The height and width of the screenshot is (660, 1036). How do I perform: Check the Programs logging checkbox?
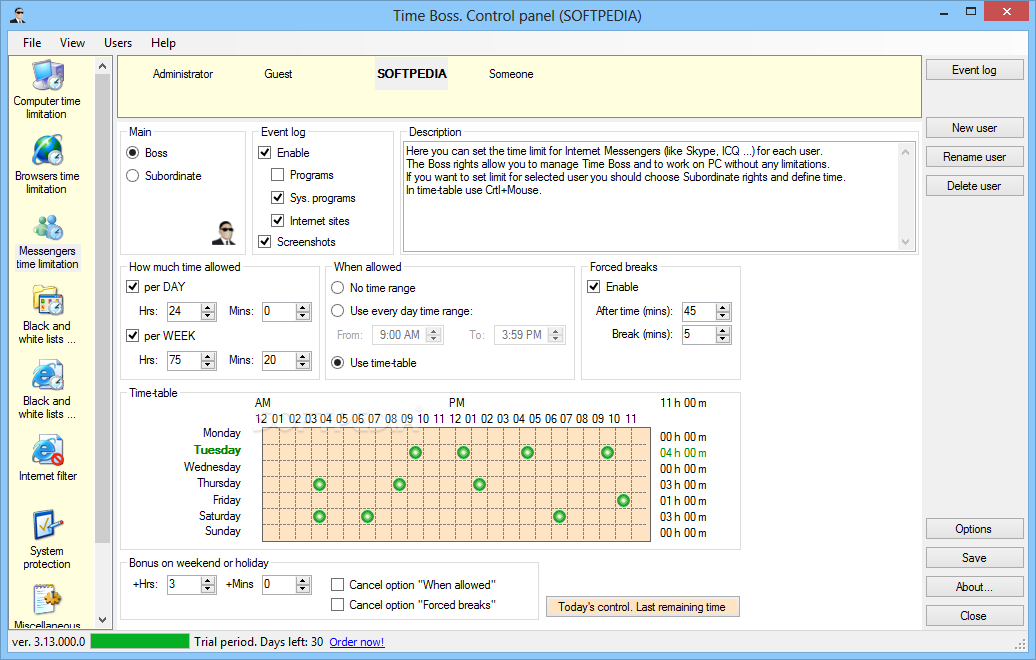(x=278, y=175)
